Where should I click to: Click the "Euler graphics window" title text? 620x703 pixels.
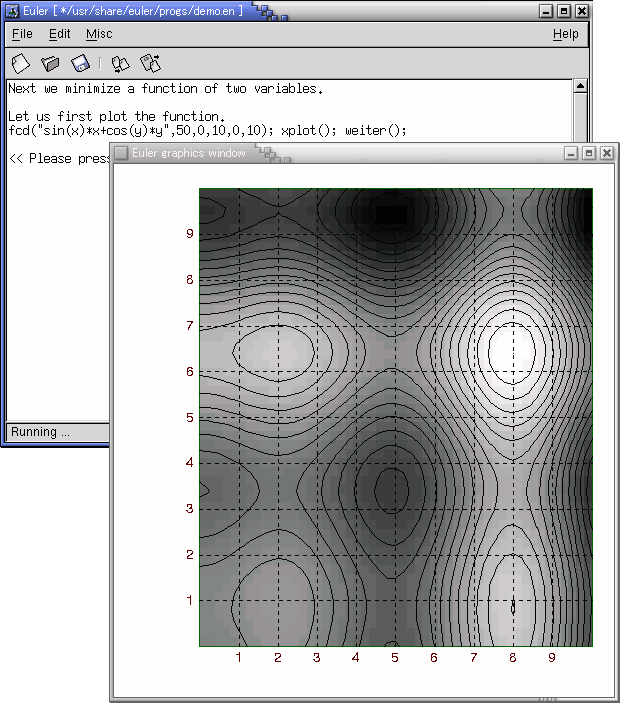point(189,153)
